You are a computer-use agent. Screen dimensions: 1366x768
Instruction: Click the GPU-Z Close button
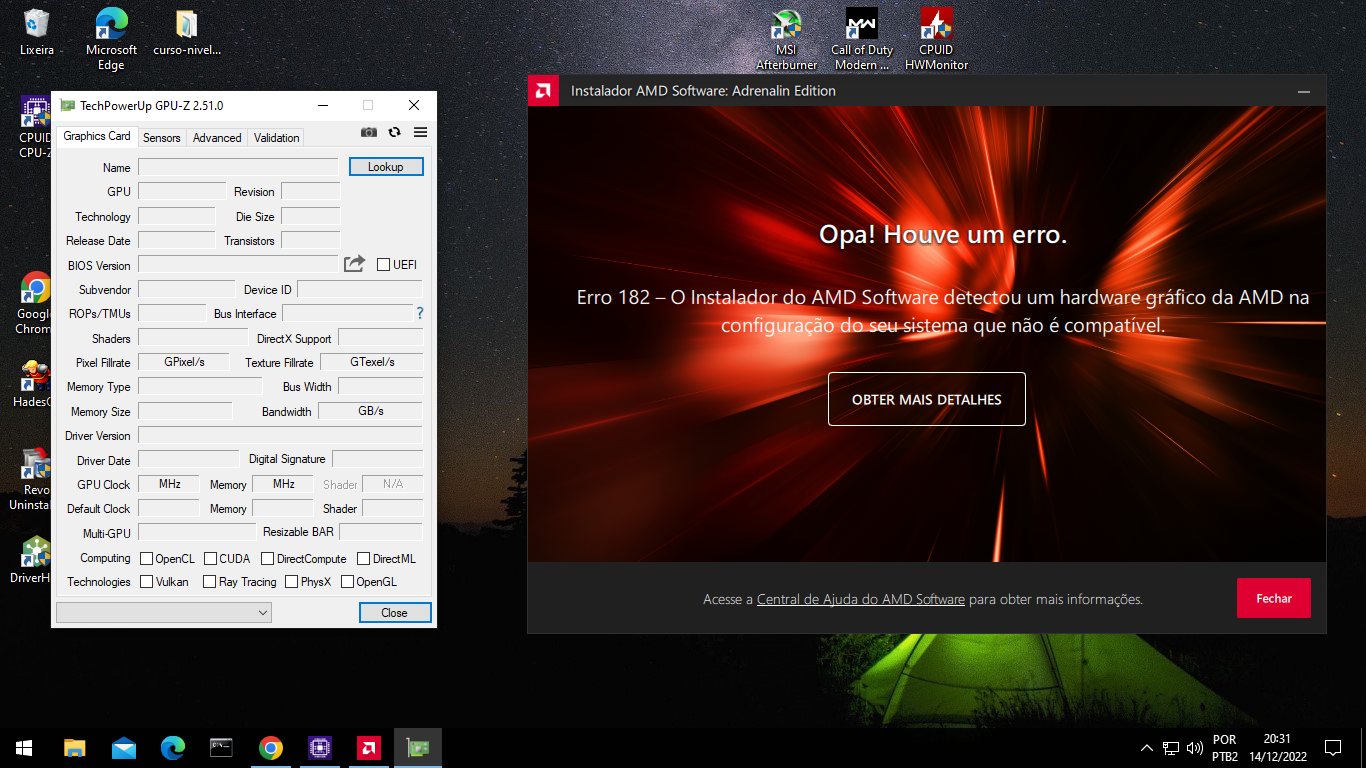pyautogui.click(x=395, y=612)
